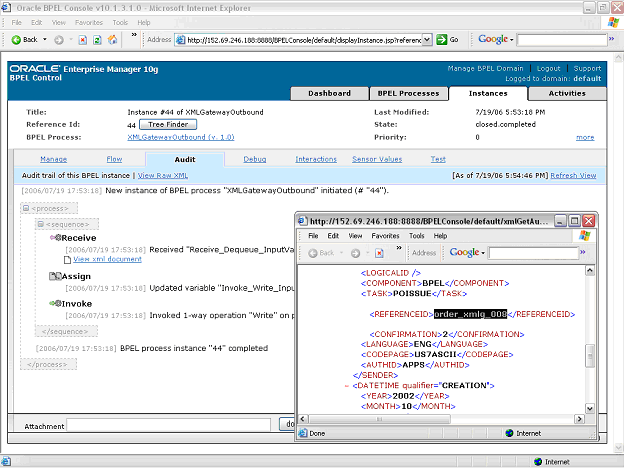
Task: Collapse the DATETIME node minus sign
Action: coord(346,386)
